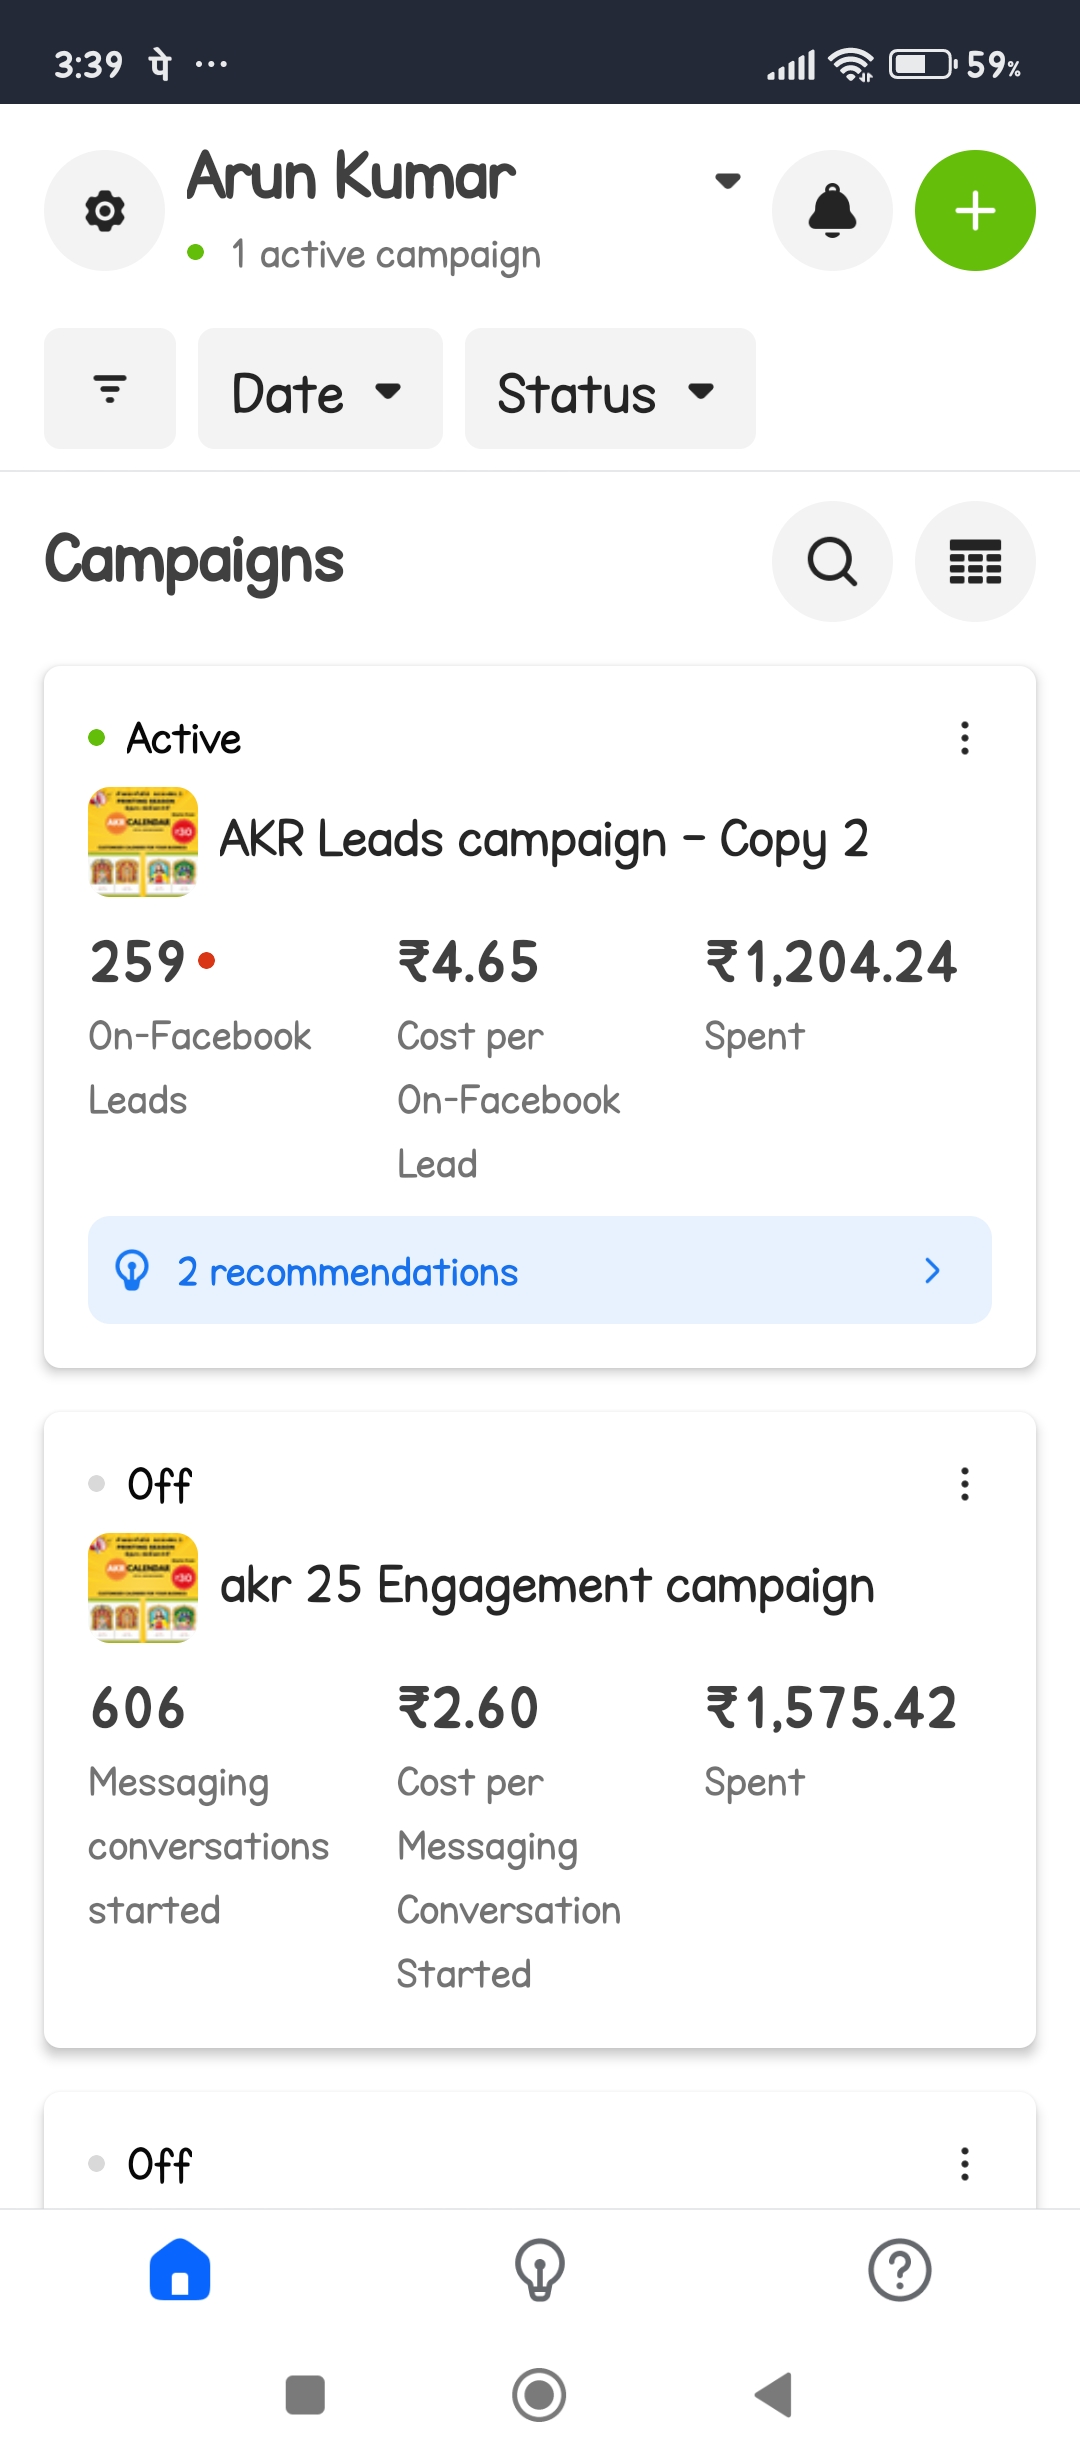Open notifications bell

[x=832, y=211]
